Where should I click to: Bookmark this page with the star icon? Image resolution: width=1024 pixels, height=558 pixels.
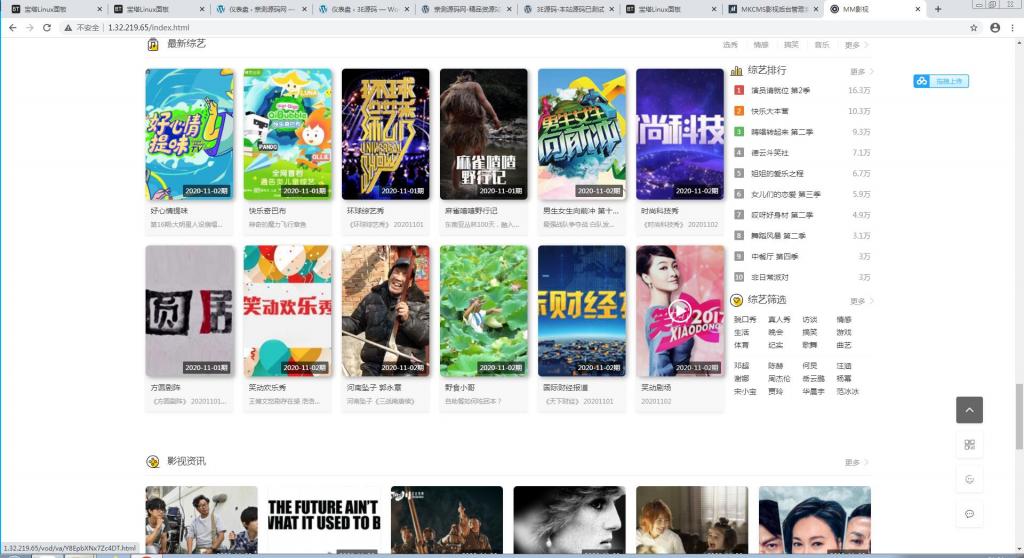pyautogui.click(x=973, y=27)
